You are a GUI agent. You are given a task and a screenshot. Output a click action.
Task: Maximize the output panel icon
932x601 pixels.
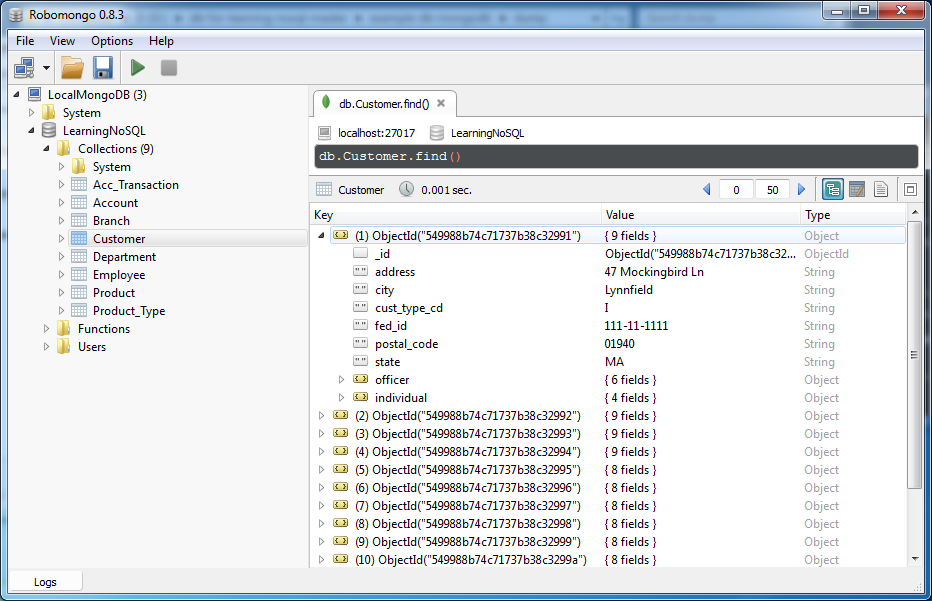tap(910, 190)
